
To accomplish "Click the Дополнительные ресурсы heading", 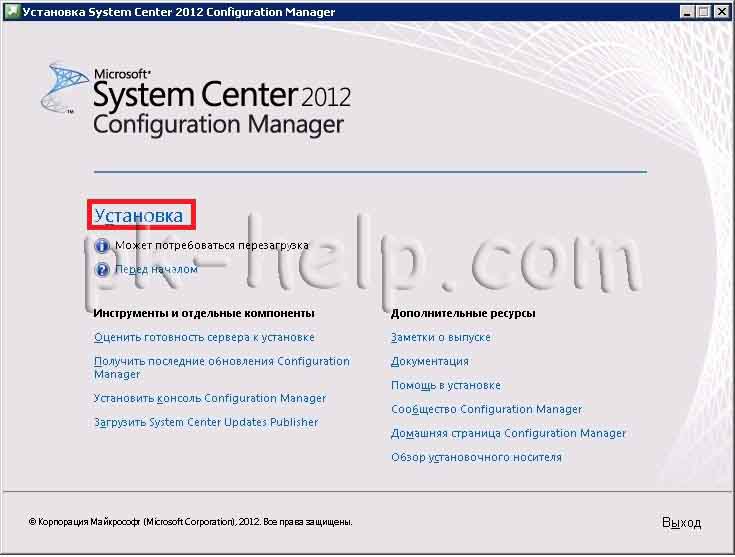I will pos(463,313).
